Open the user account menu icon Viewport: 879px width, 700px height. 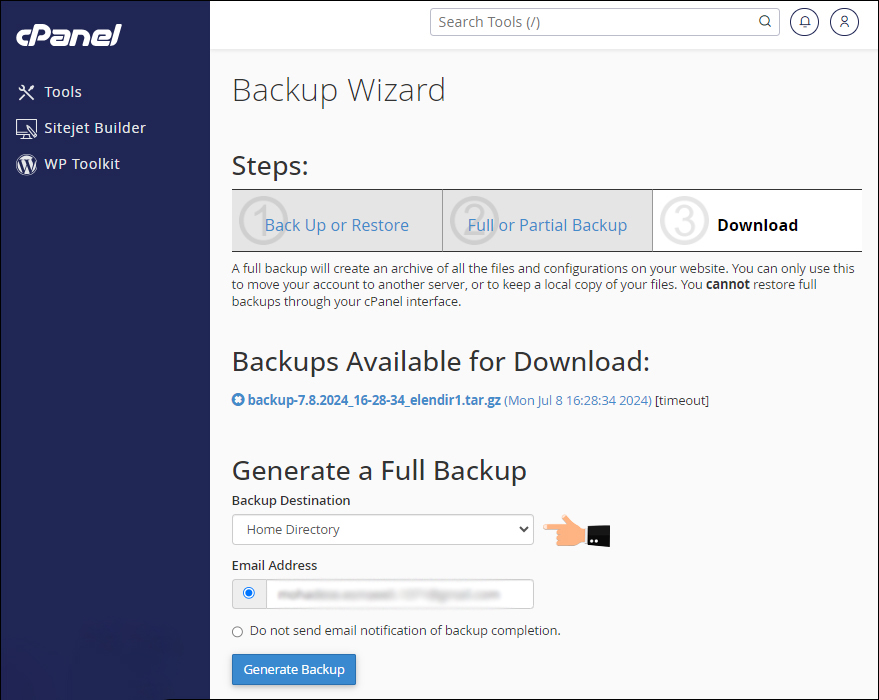pyautogui.click(x=844, y=22)
